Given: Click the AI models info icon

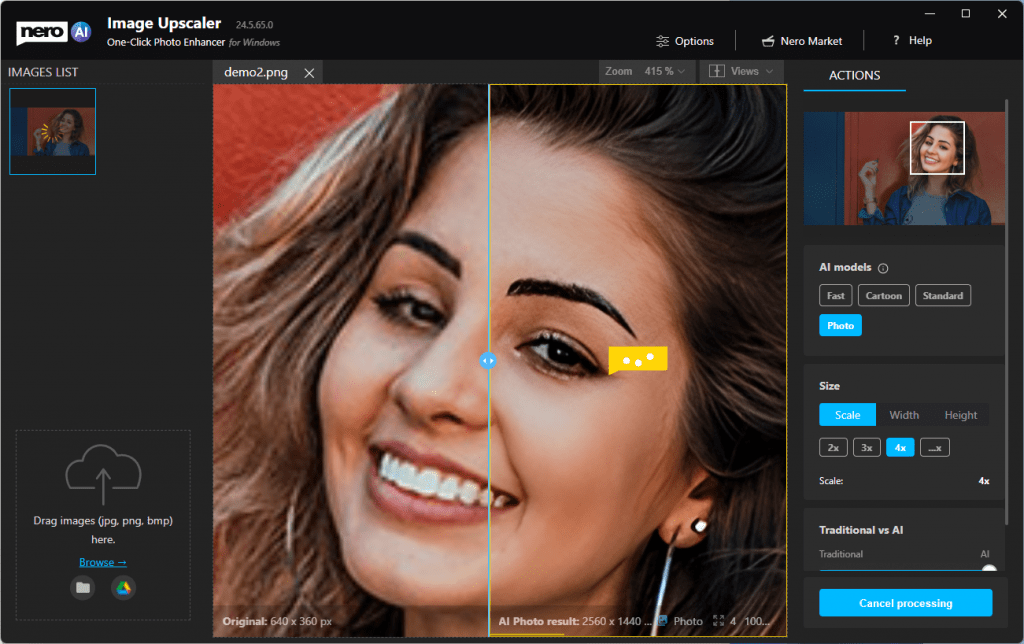Looking at the screenshot, I should [883, 268].
